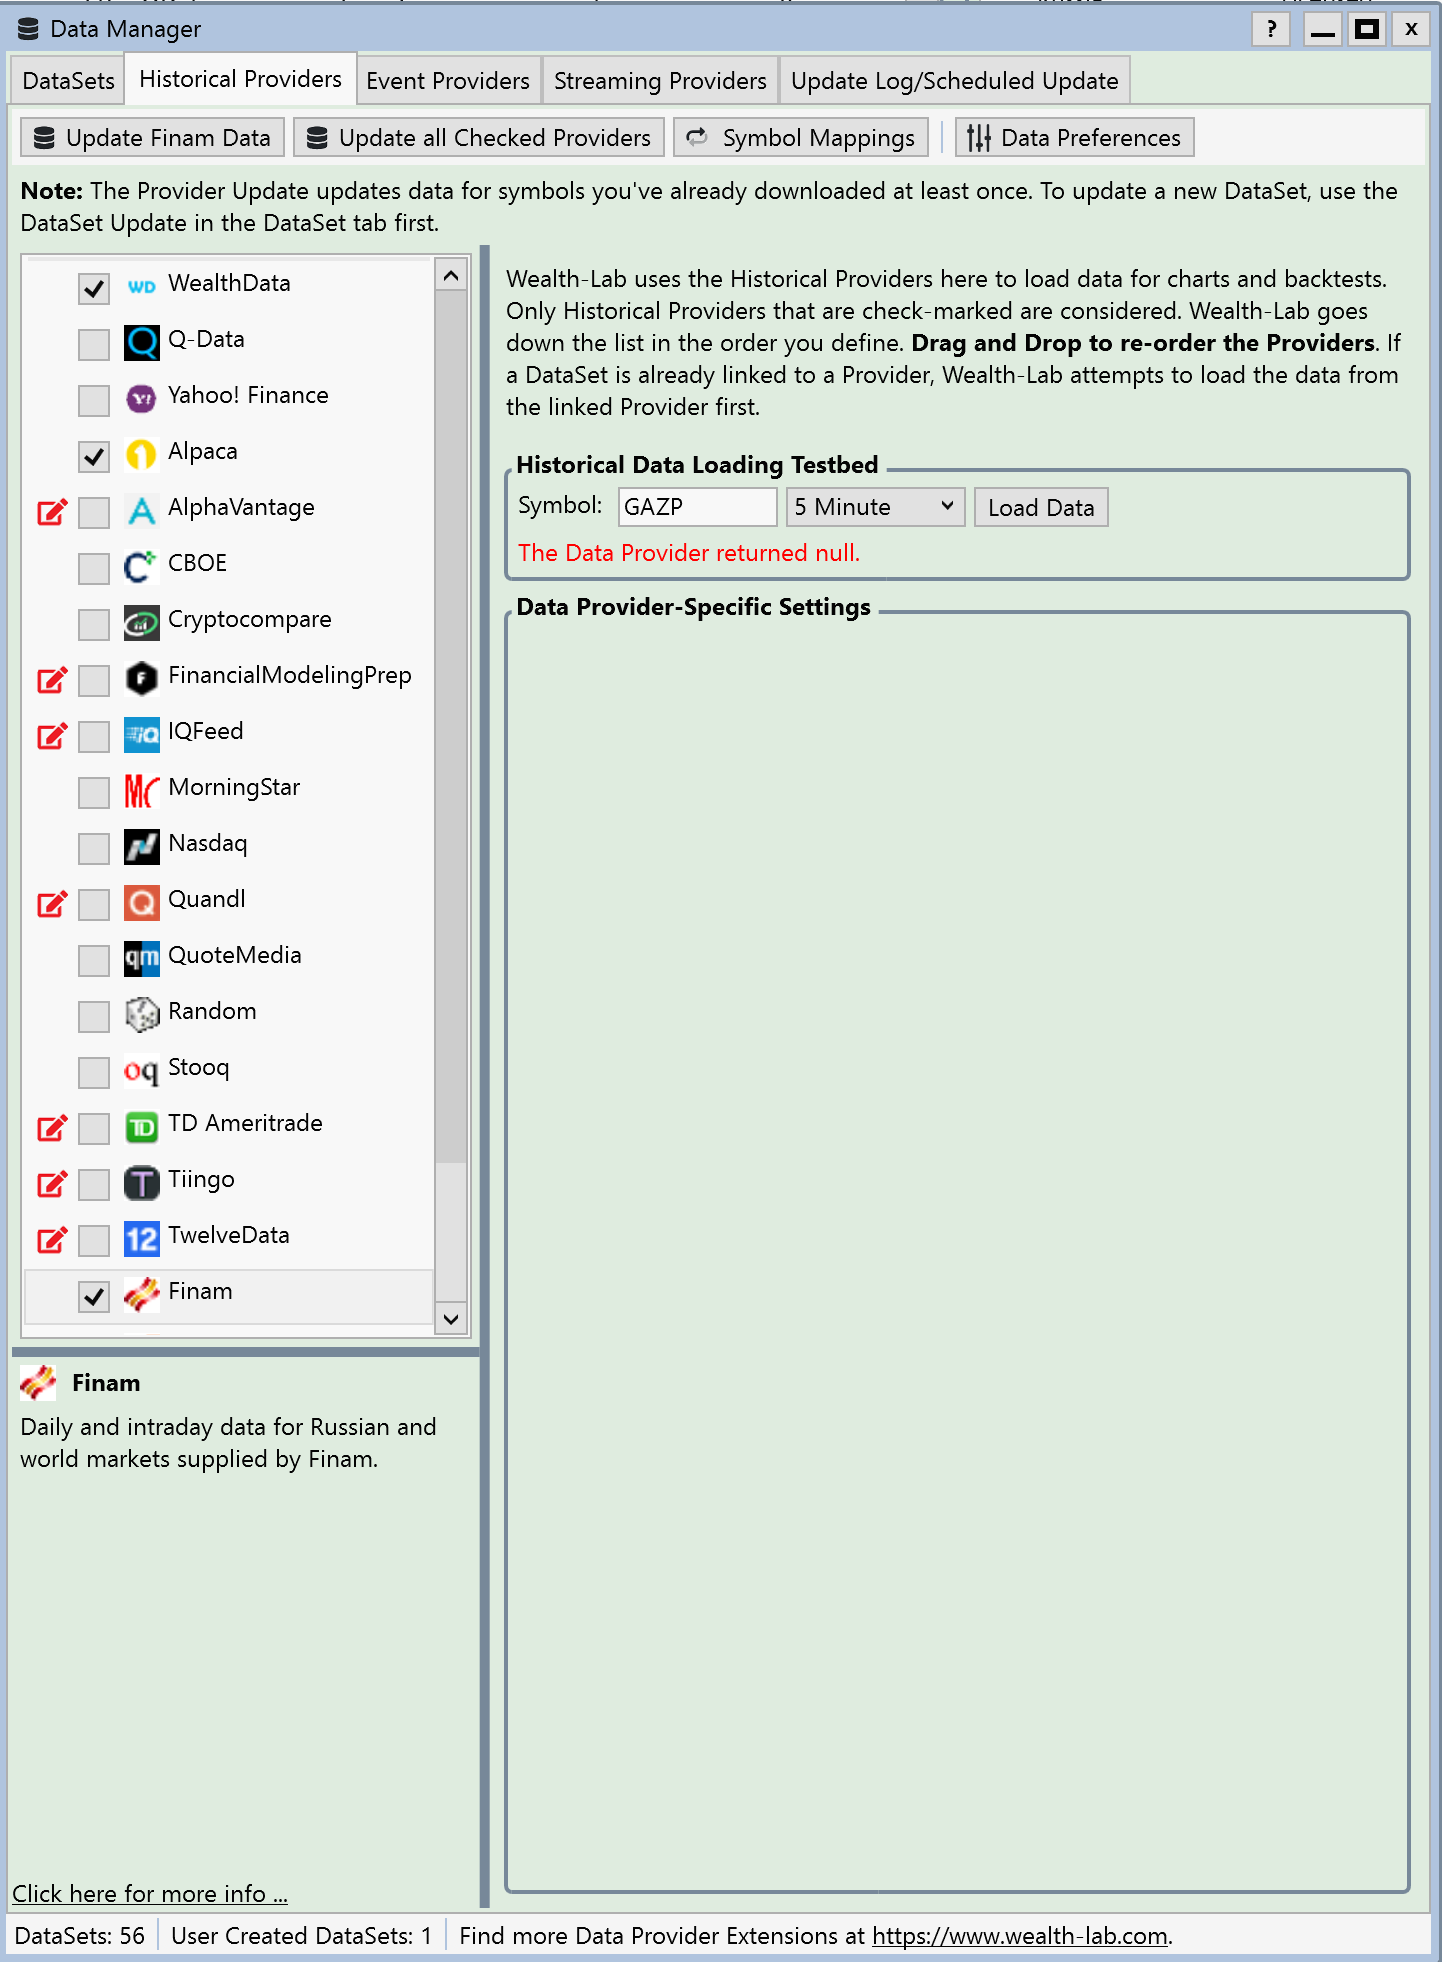1442x1962 pixels.
Task: Click the Quandl orange Q icon
Action: point(141,903)
